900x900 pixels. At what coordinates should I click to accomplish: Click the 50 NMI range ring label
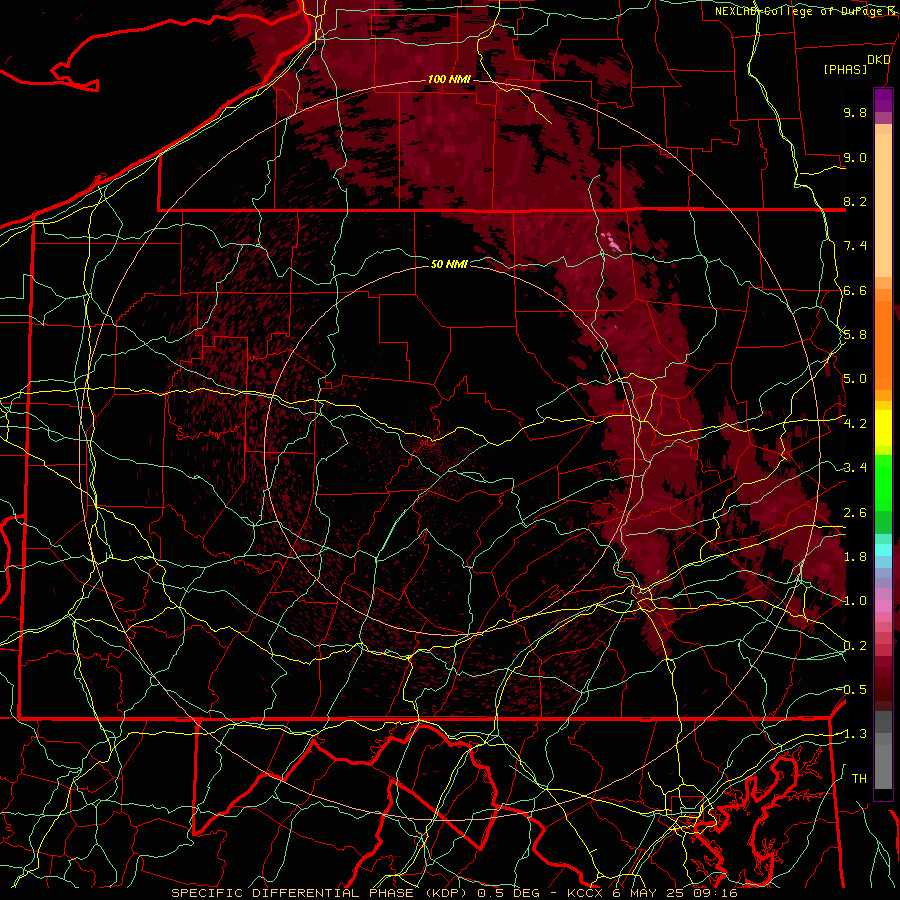tap(449, 264)
